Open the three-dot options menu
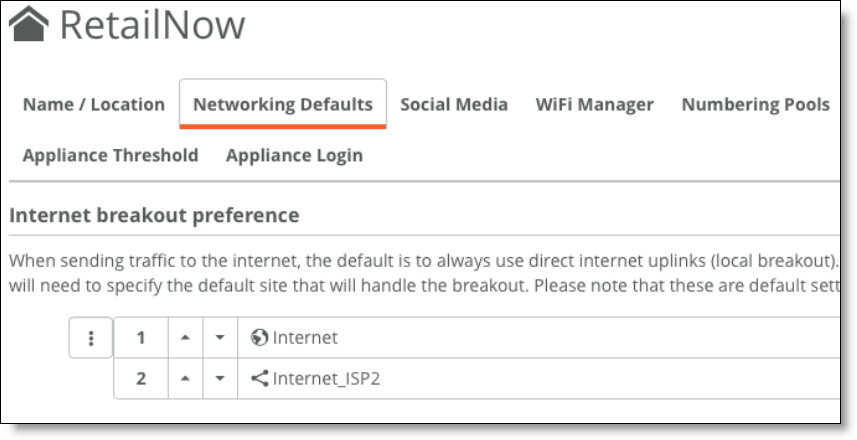The height and width of the screenshot is (440, 857). pyautogui.click(x=91, y=338)
